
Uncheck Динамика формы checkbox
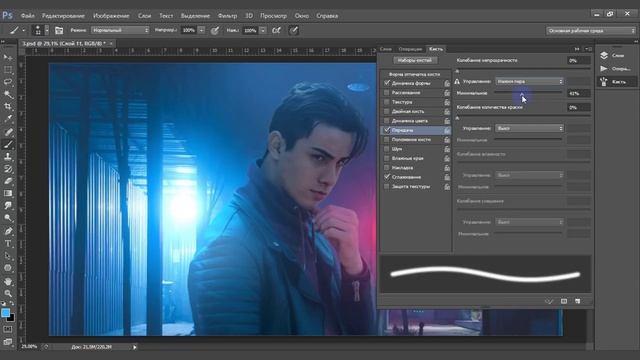pyautogui.click(x=387, y=83)
